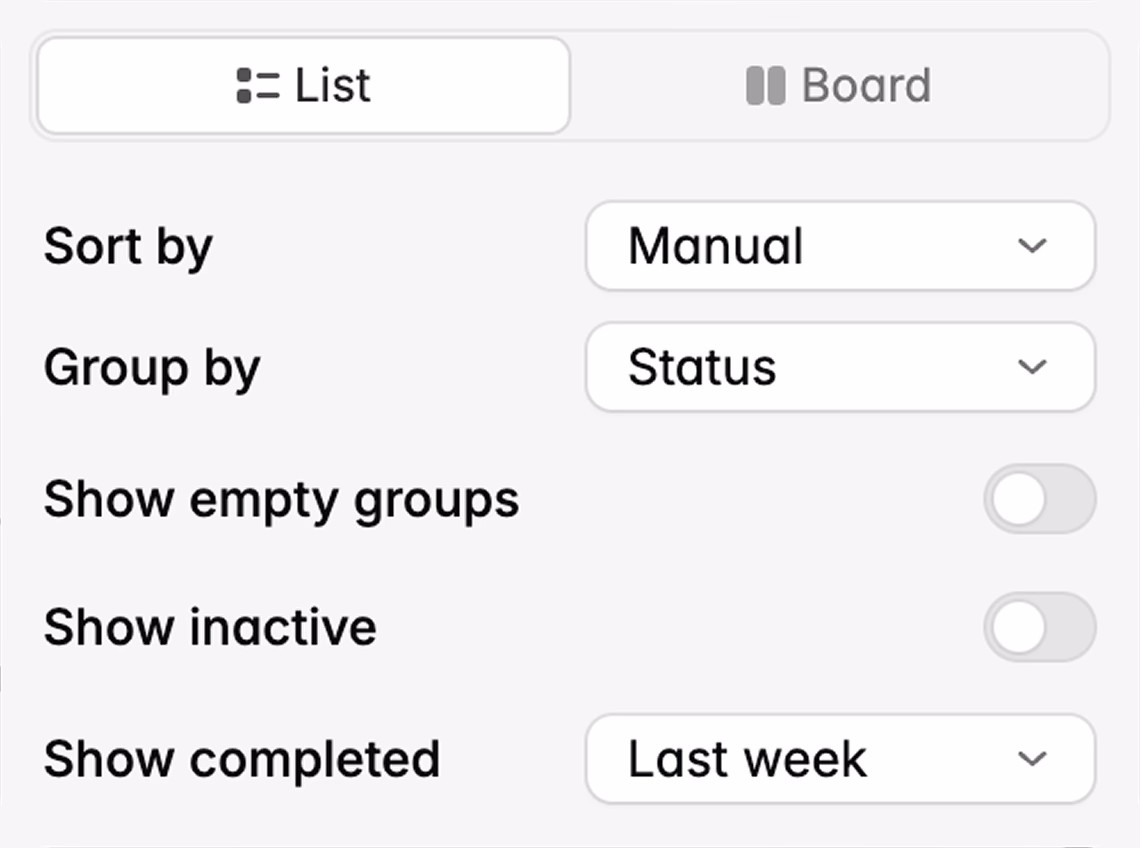Open the Show completed Last week dropdown
Viewport: 1140px width, 848px height.
tap(839, 759)
